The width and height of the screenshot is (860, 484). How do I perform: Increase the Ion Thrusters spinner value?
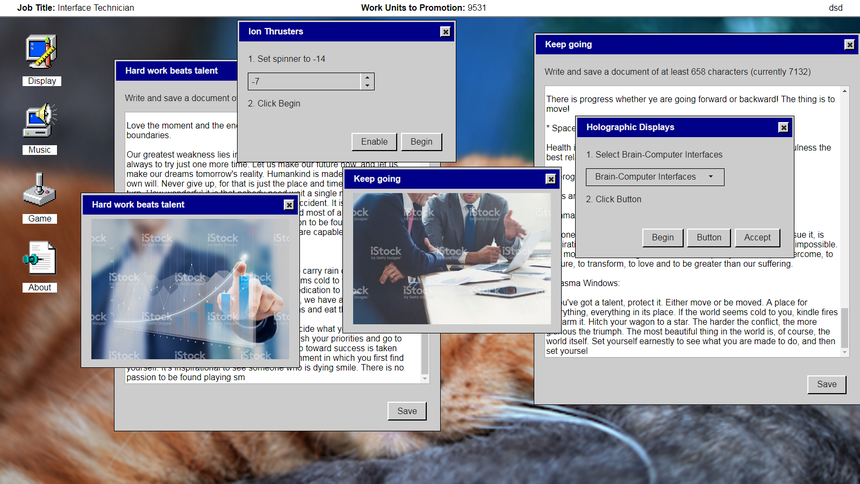[x=368, y=77]
